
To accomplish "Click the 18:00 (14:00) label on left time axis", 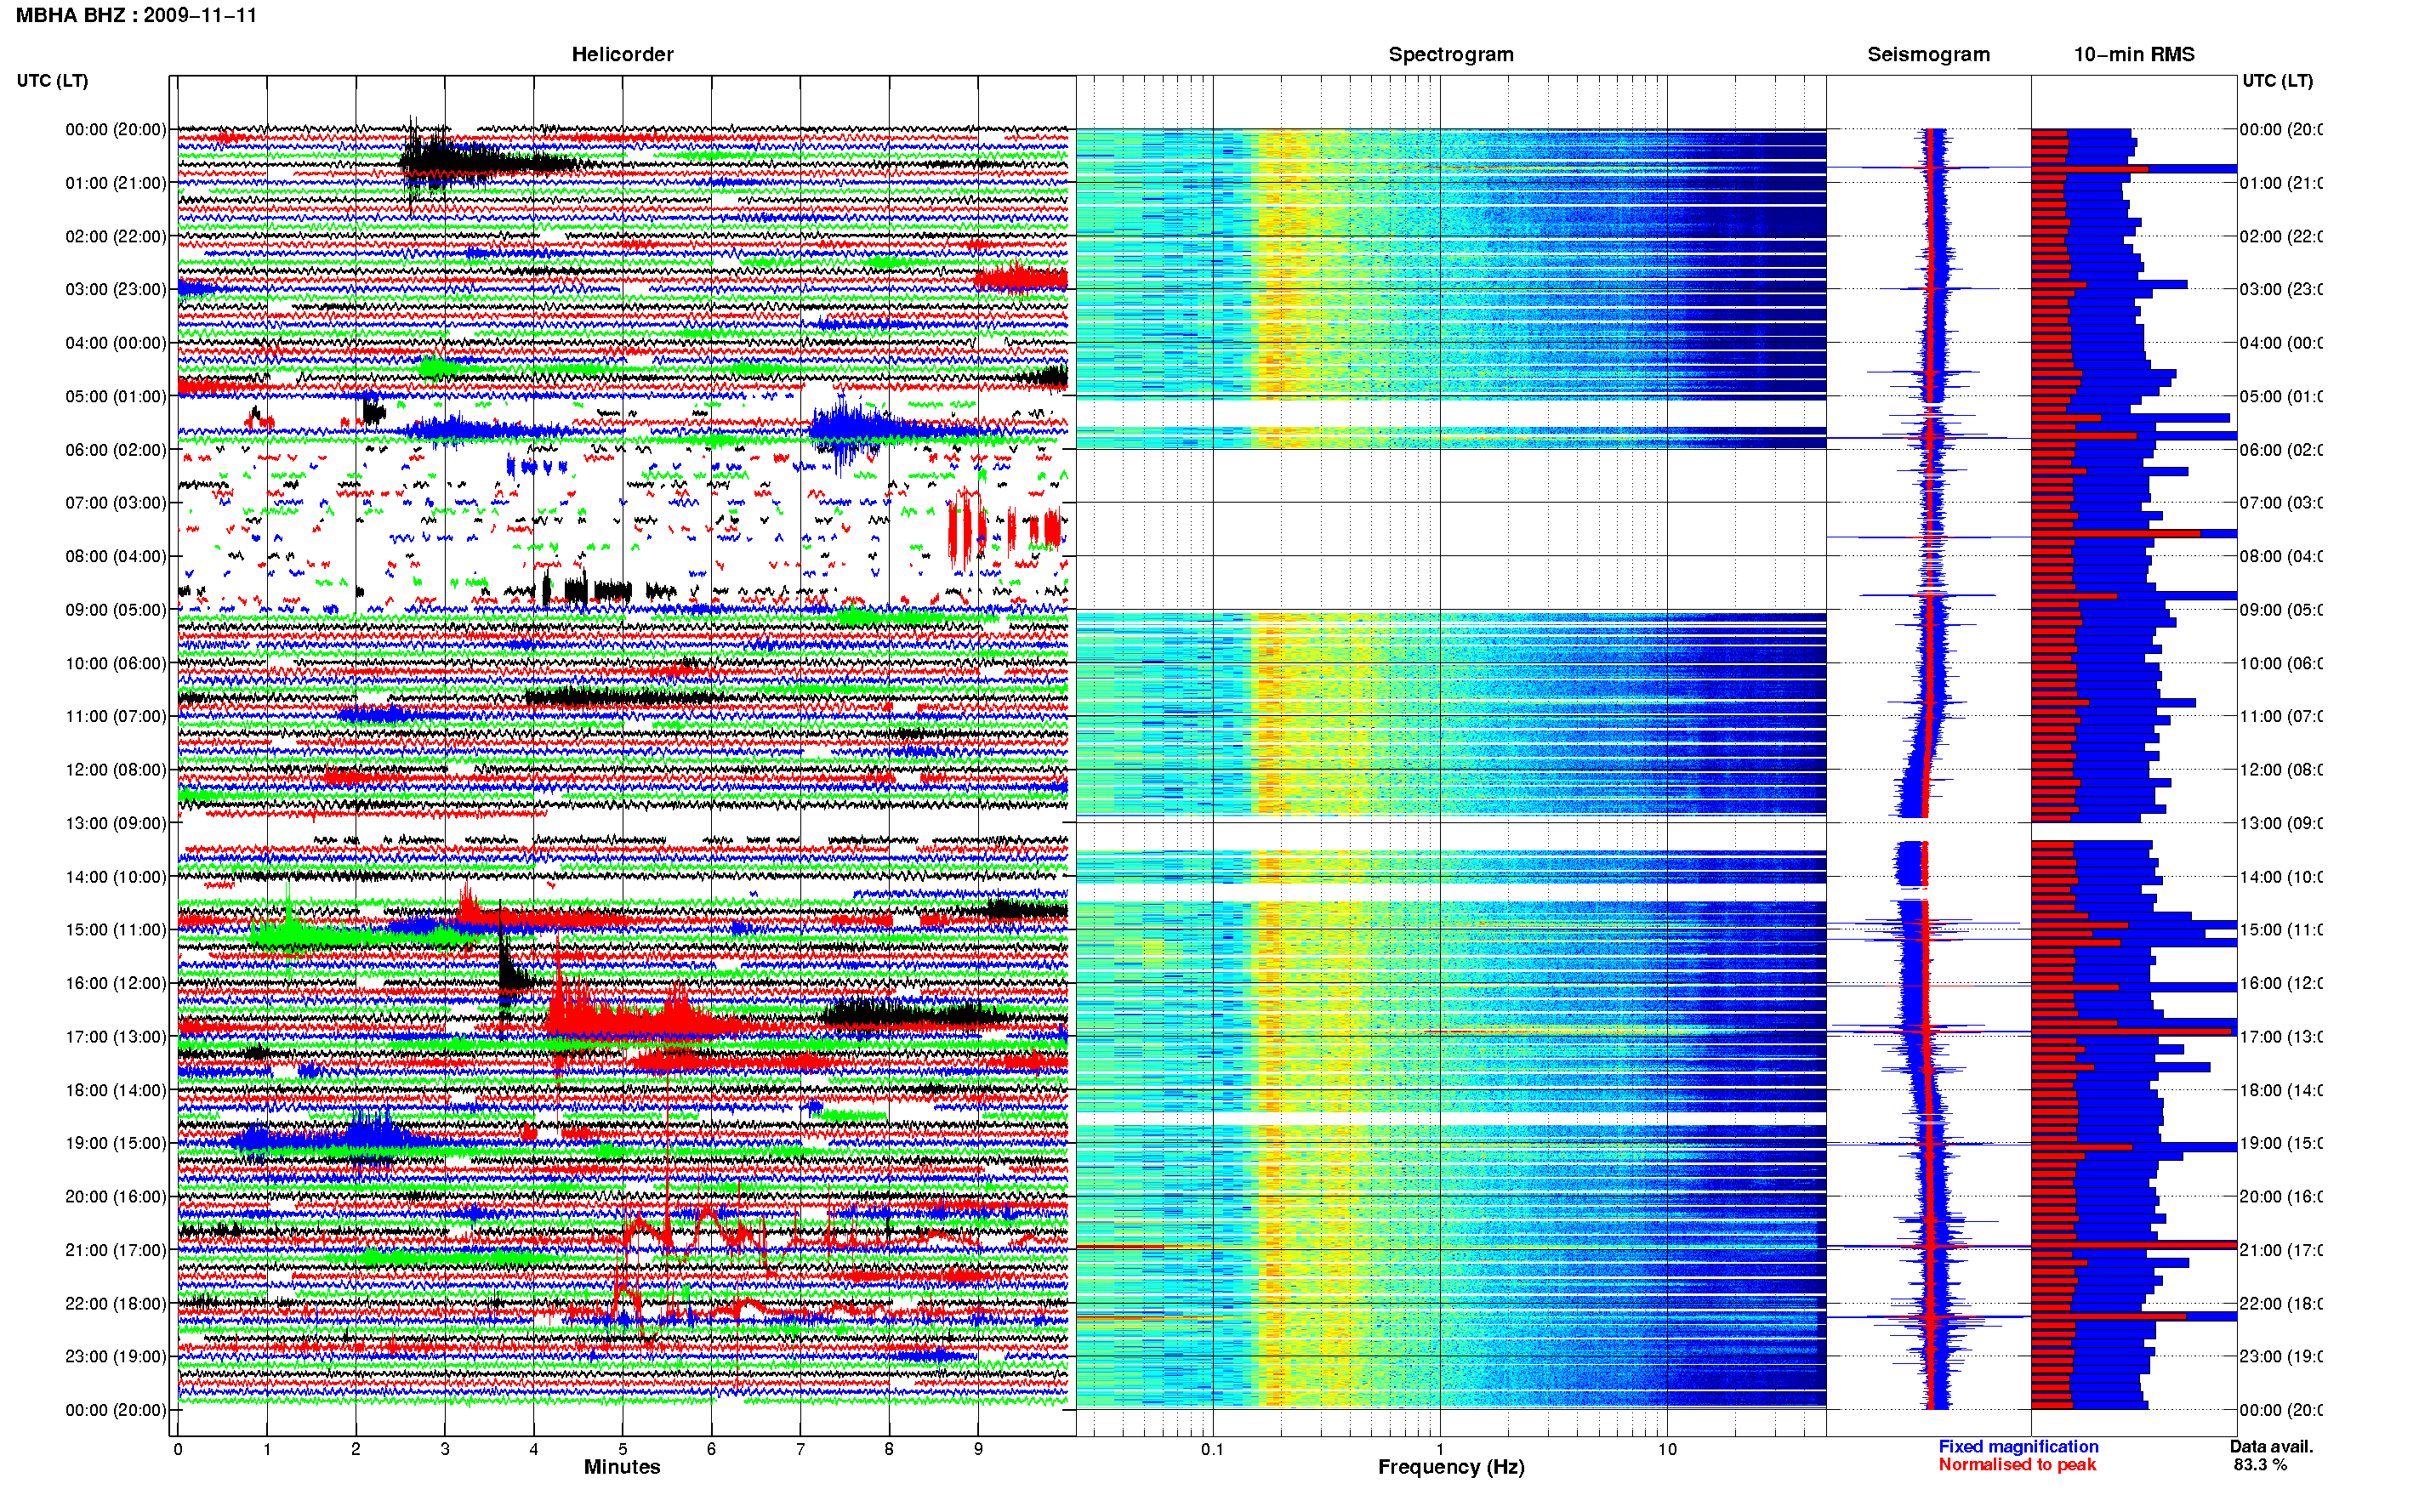I will click(116, 1090).
